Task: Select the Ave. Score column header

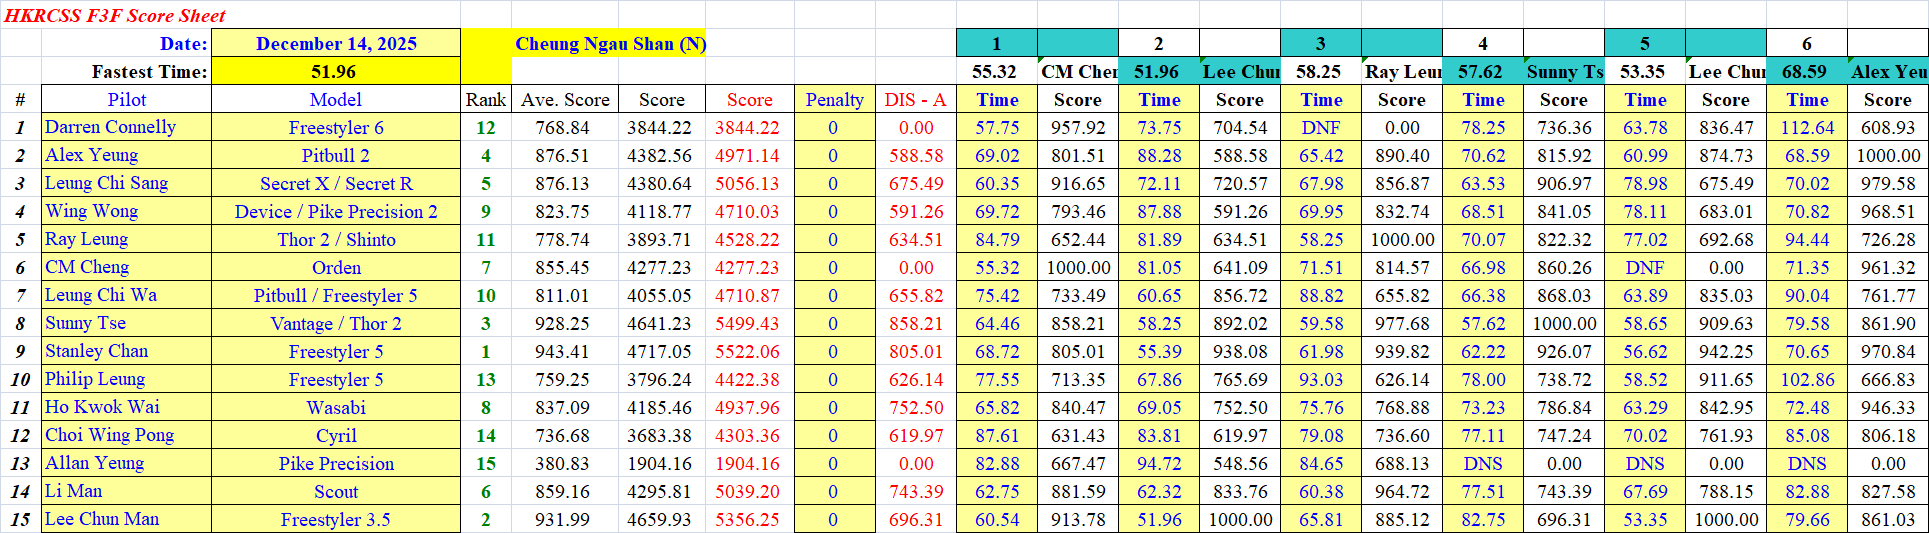Action: click(565, 99)
